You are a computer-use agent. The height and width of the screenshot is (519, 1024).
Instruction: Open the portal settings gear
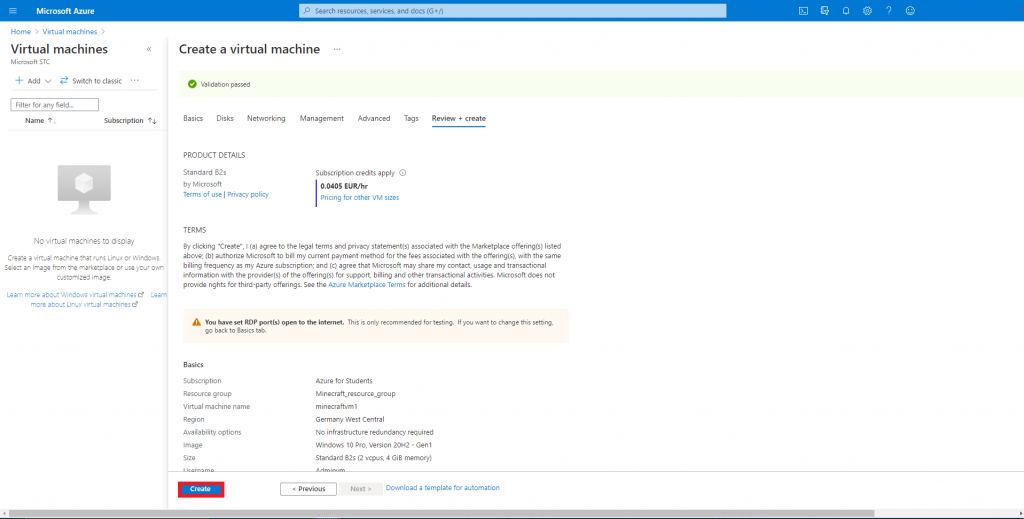click(x=867, y=11)
